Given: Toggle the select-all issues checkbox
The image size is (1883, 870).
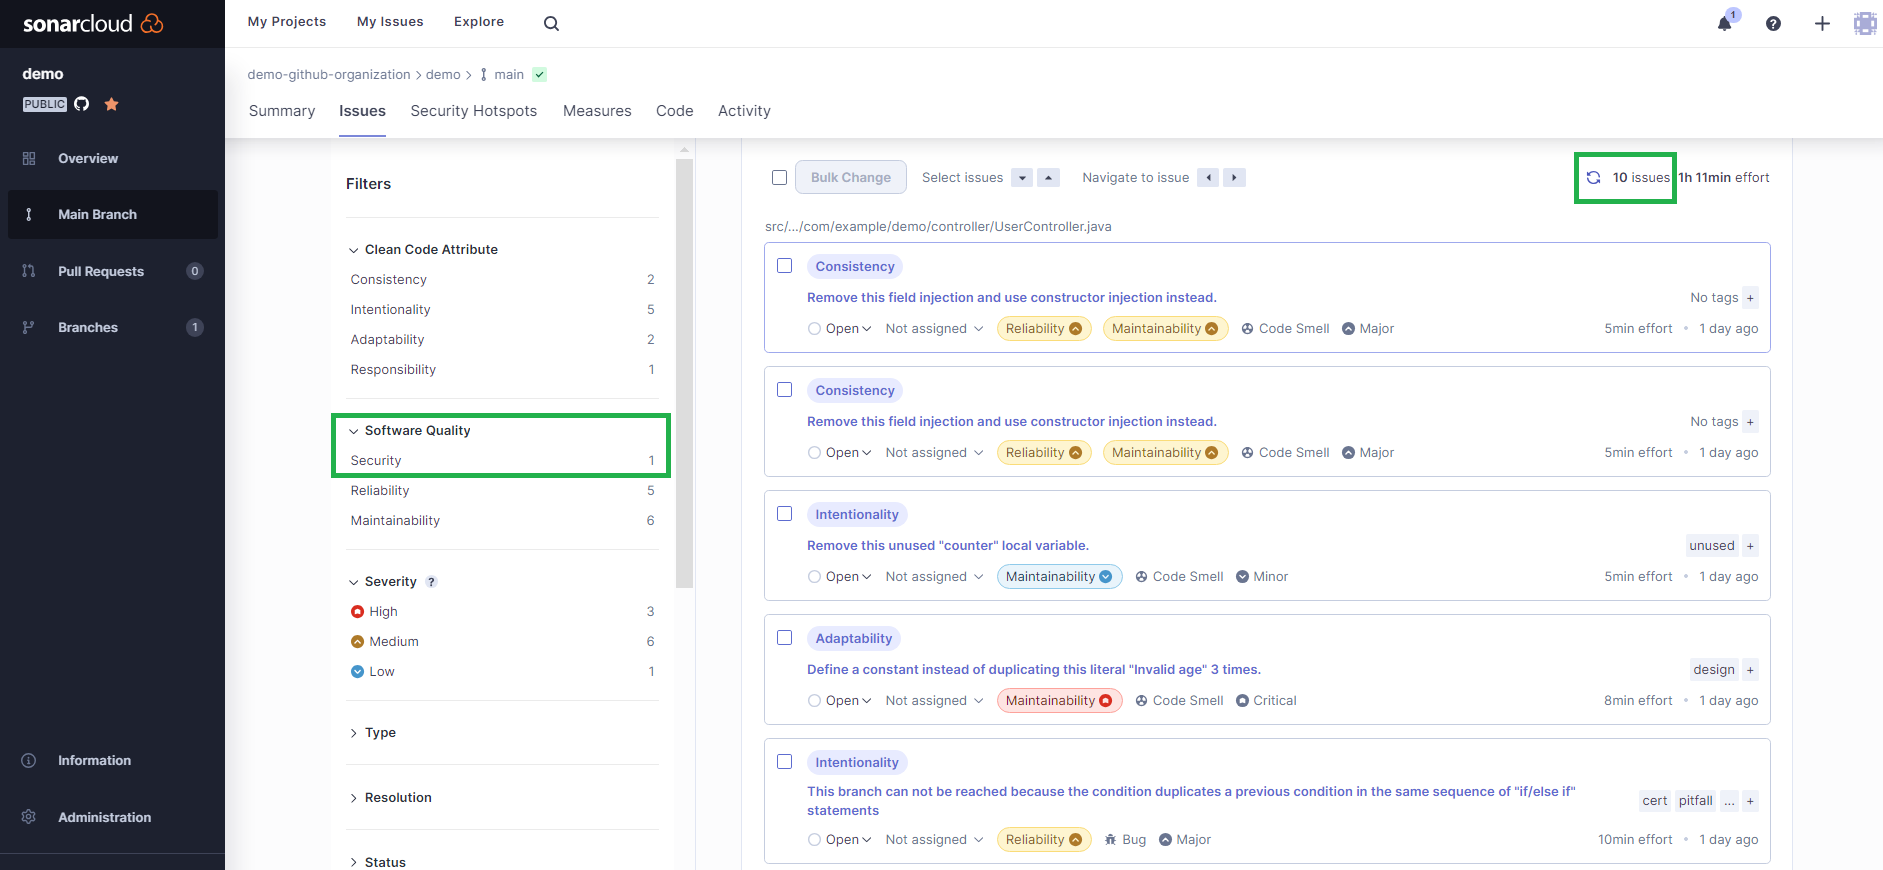Looking at the screenshot, I should (x=780, y=178).
